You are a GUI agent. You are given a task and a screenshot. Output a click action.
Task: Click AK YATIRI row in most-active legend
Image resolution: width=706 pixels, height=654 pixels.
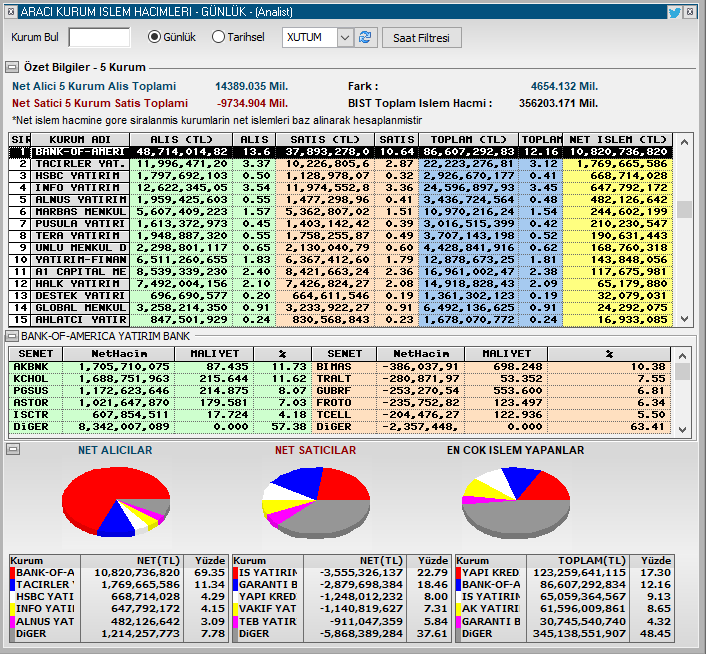pyautogui.click(x=564, y=609)
